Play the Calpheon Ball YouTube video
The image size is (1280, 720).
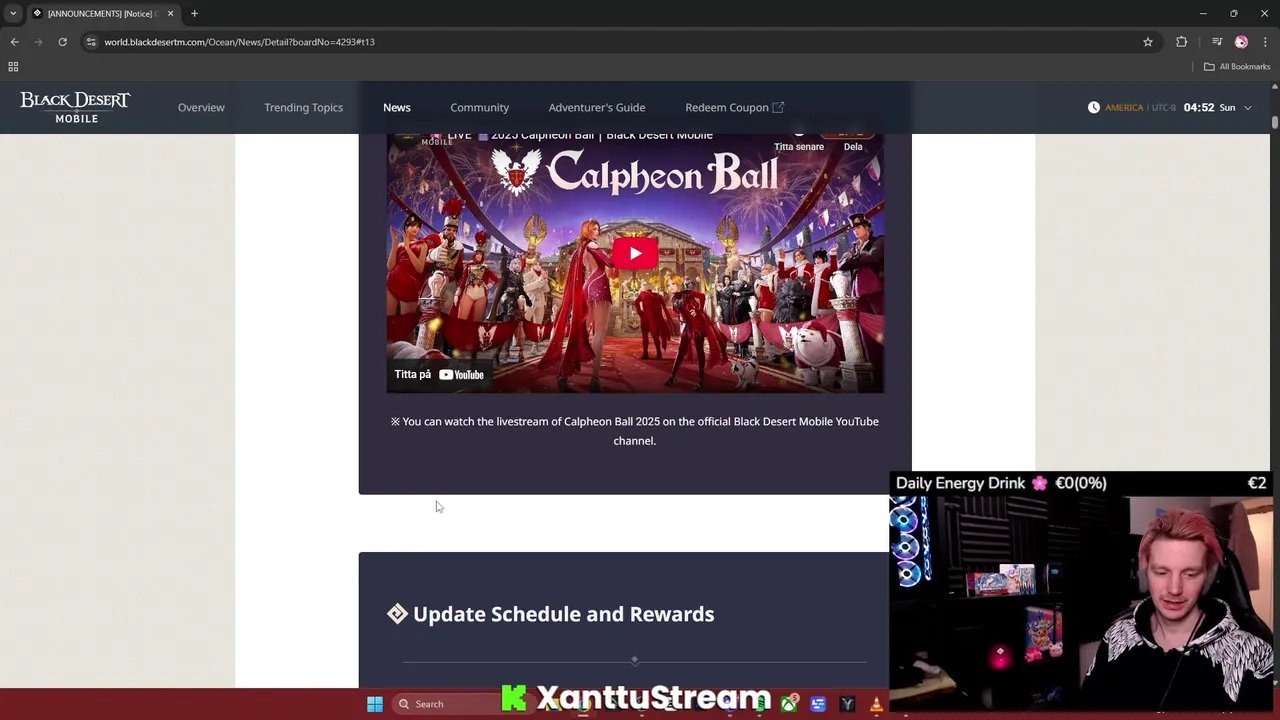[635, 253]
